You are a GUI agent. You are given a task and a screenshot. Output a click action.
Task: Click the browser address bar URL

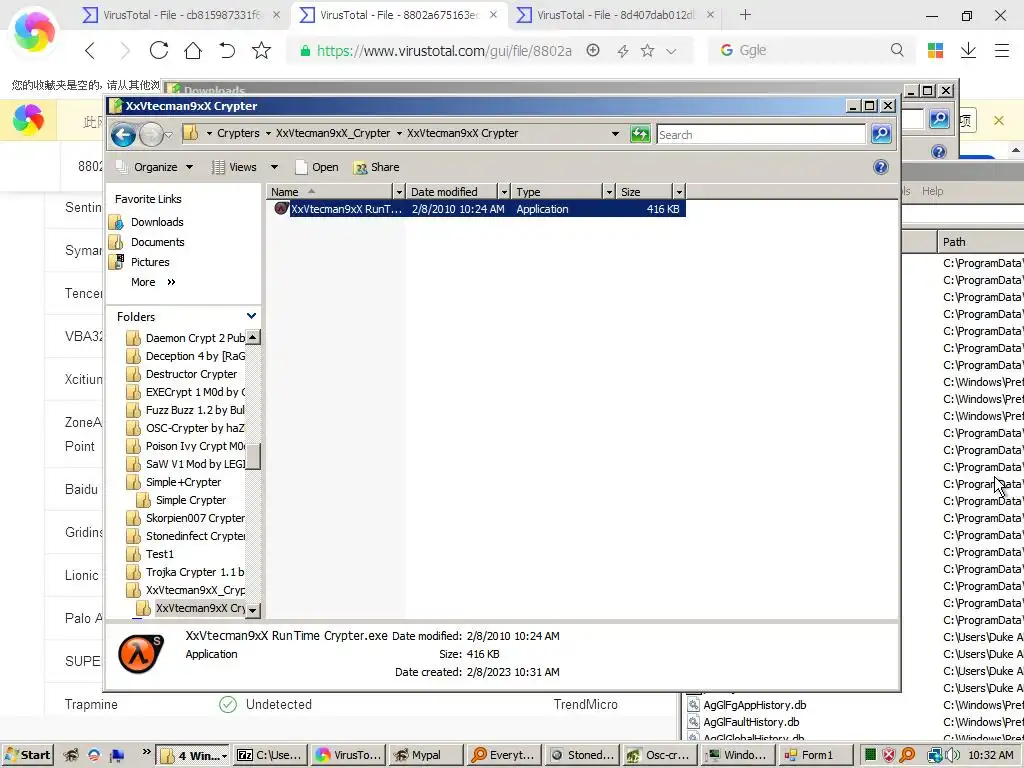tap(444, 51)
